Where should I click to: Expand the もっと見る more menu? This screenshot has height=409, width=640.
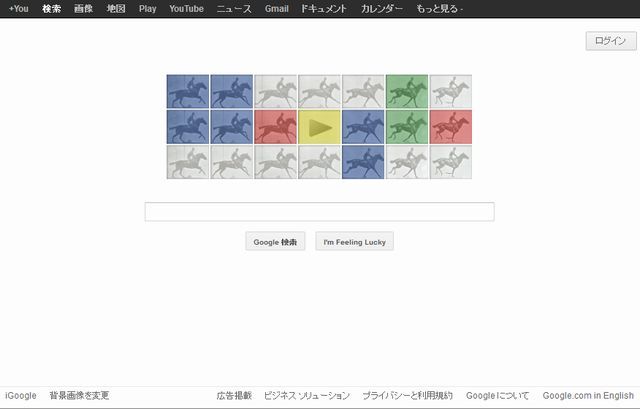point(439,9)
